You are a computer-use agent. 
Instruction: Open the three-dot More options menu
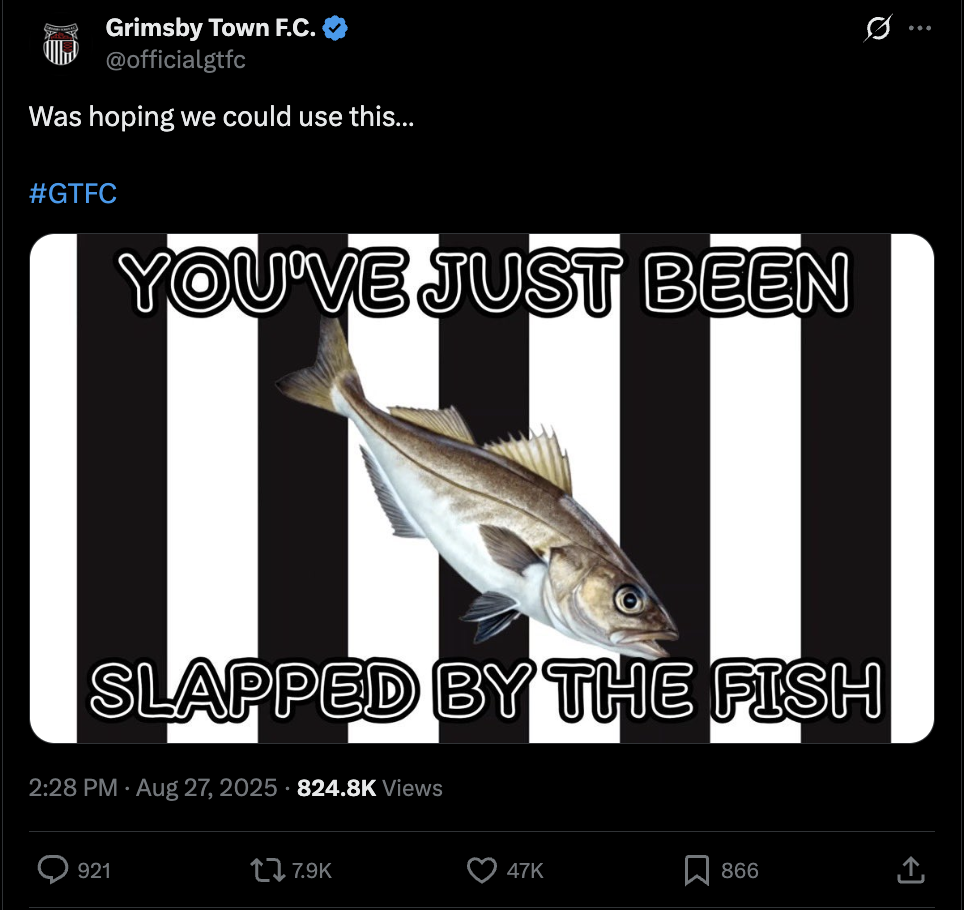pos(919,29)
